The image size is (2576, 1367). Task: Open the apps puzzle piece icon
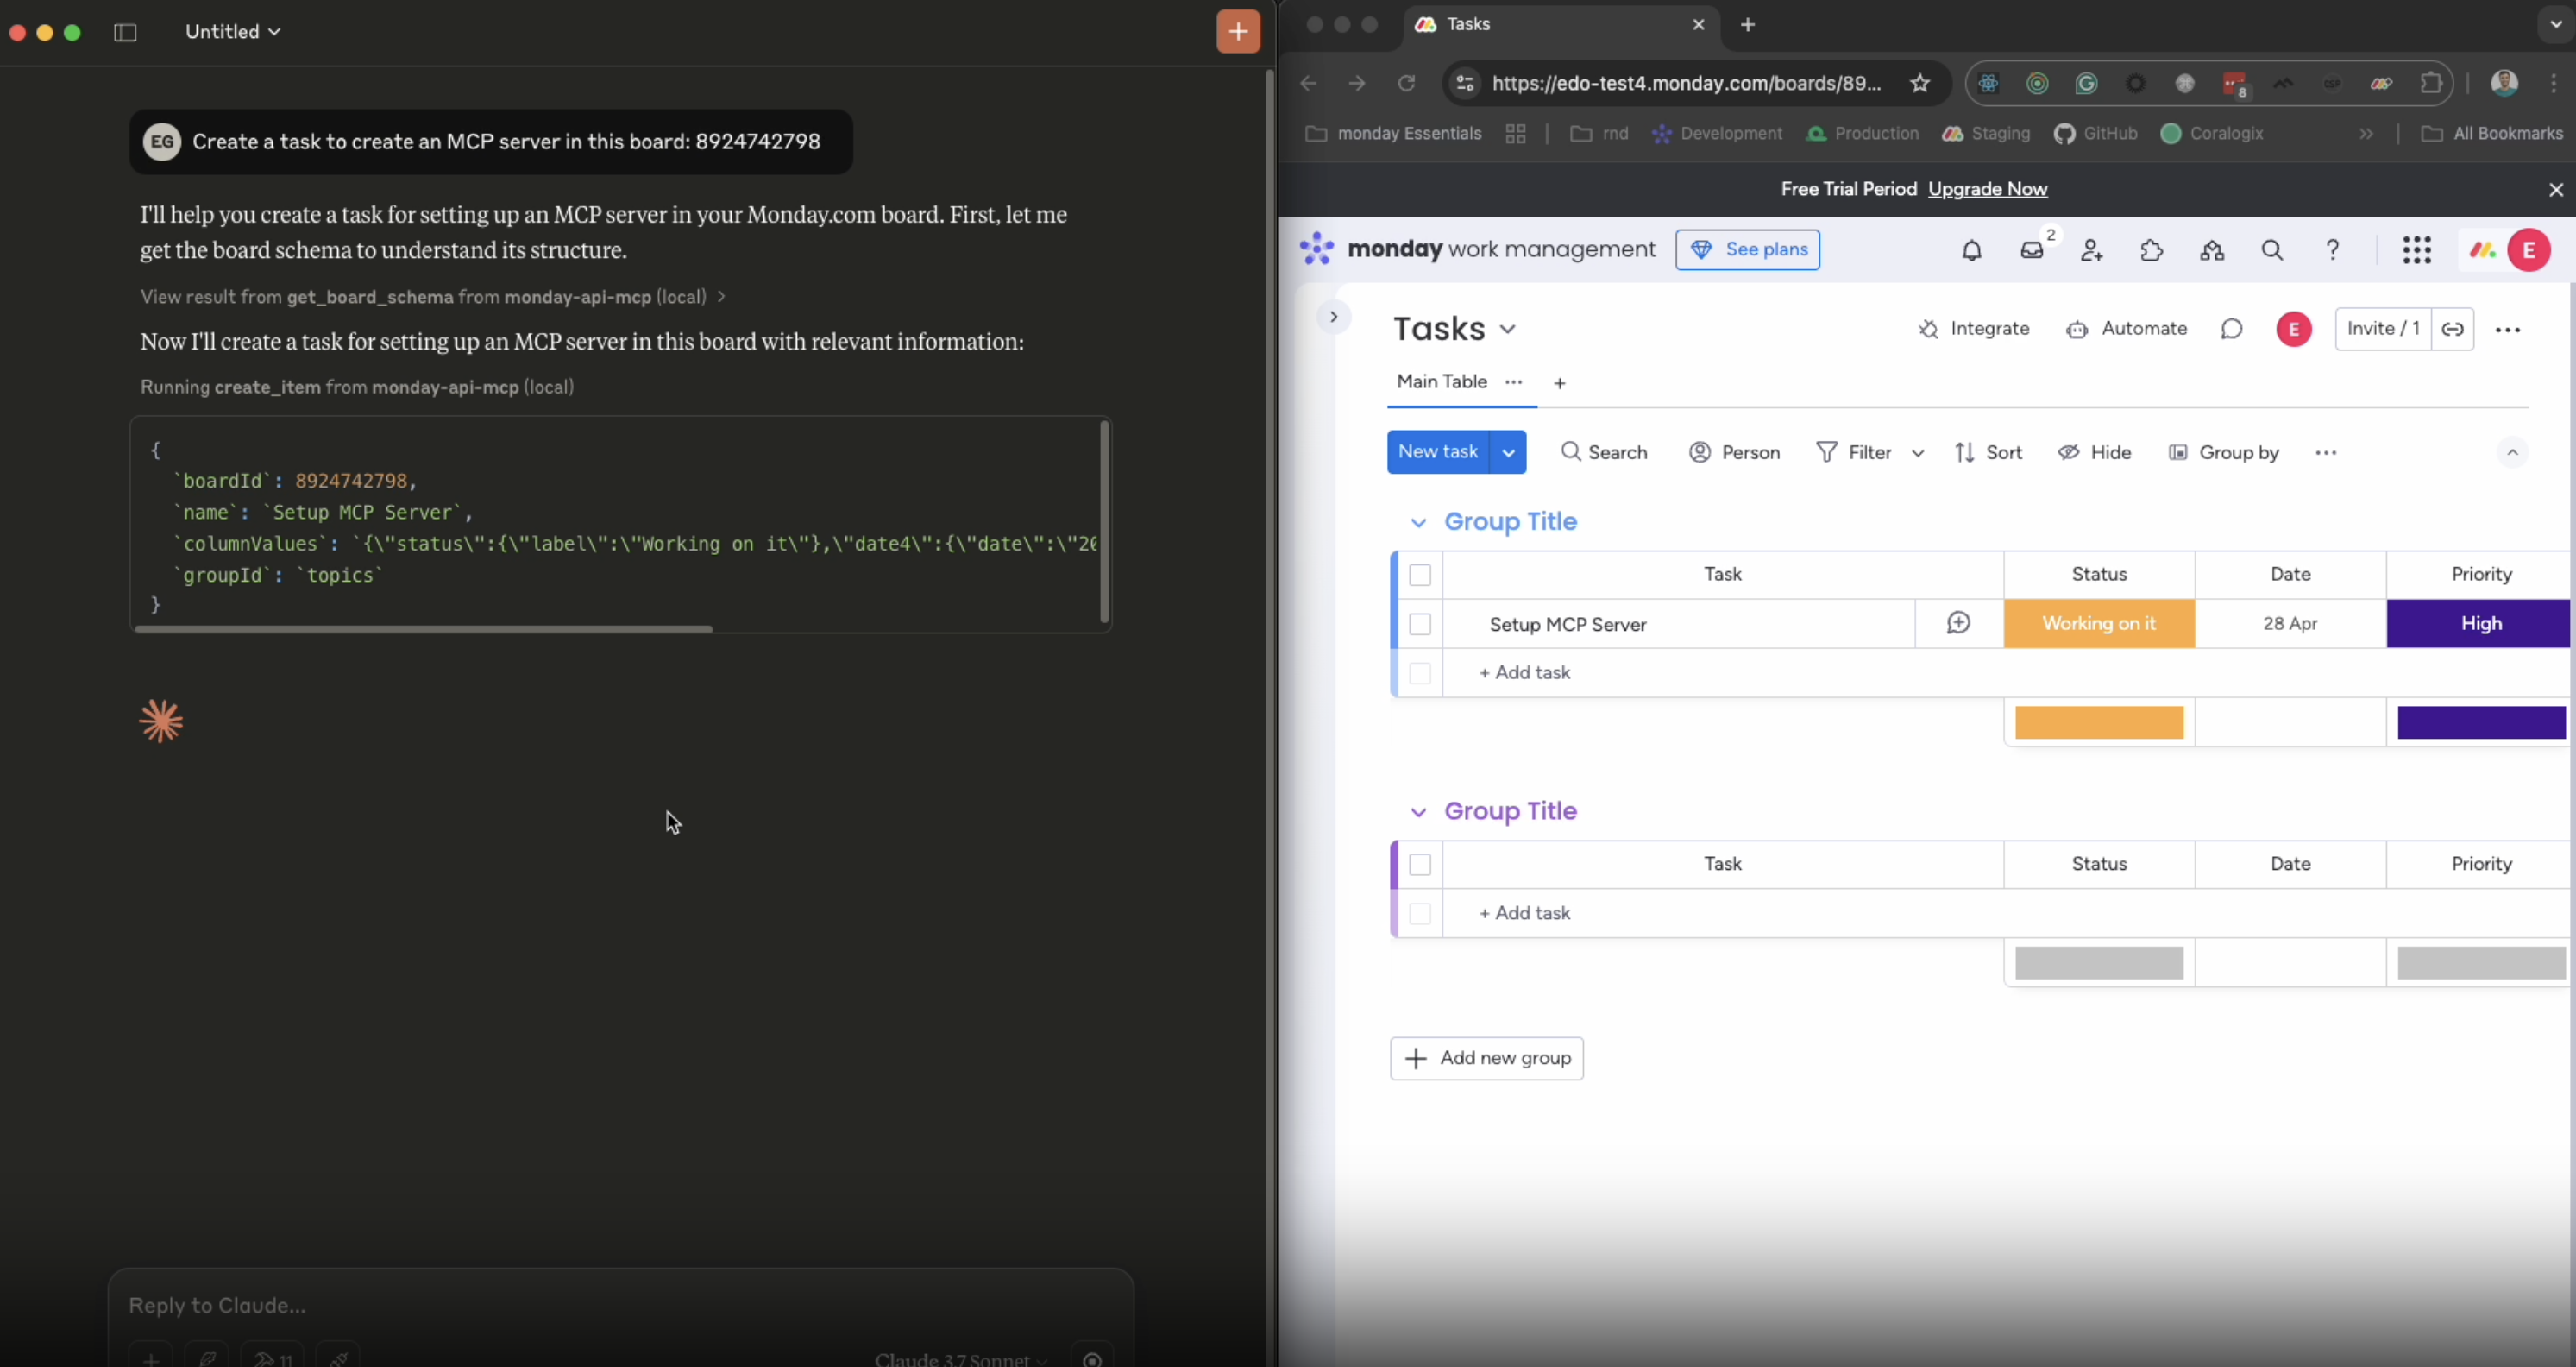2151,250
